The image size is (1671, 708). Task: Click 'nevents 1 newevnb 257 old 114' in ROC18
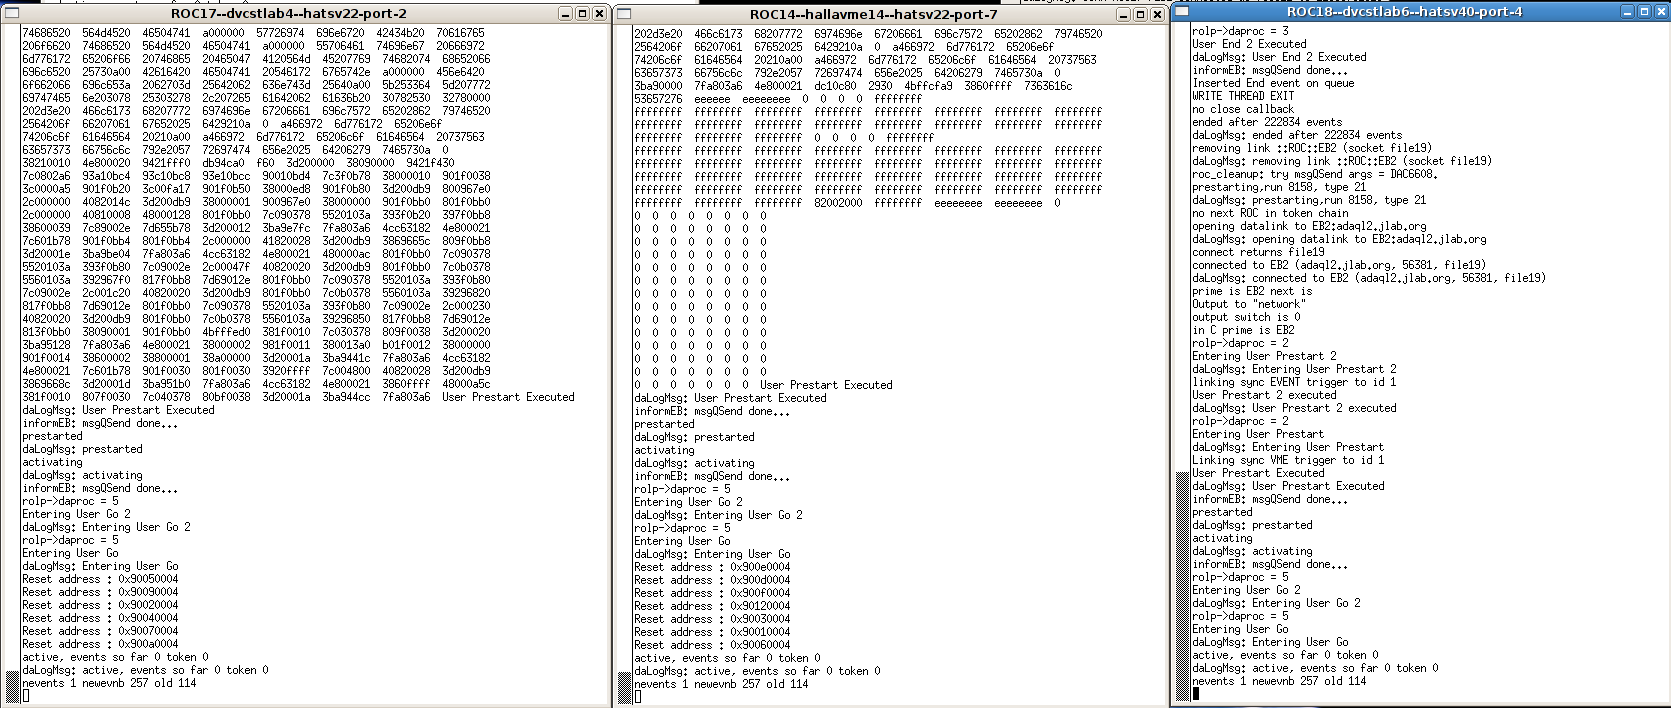coord(1279,681)
